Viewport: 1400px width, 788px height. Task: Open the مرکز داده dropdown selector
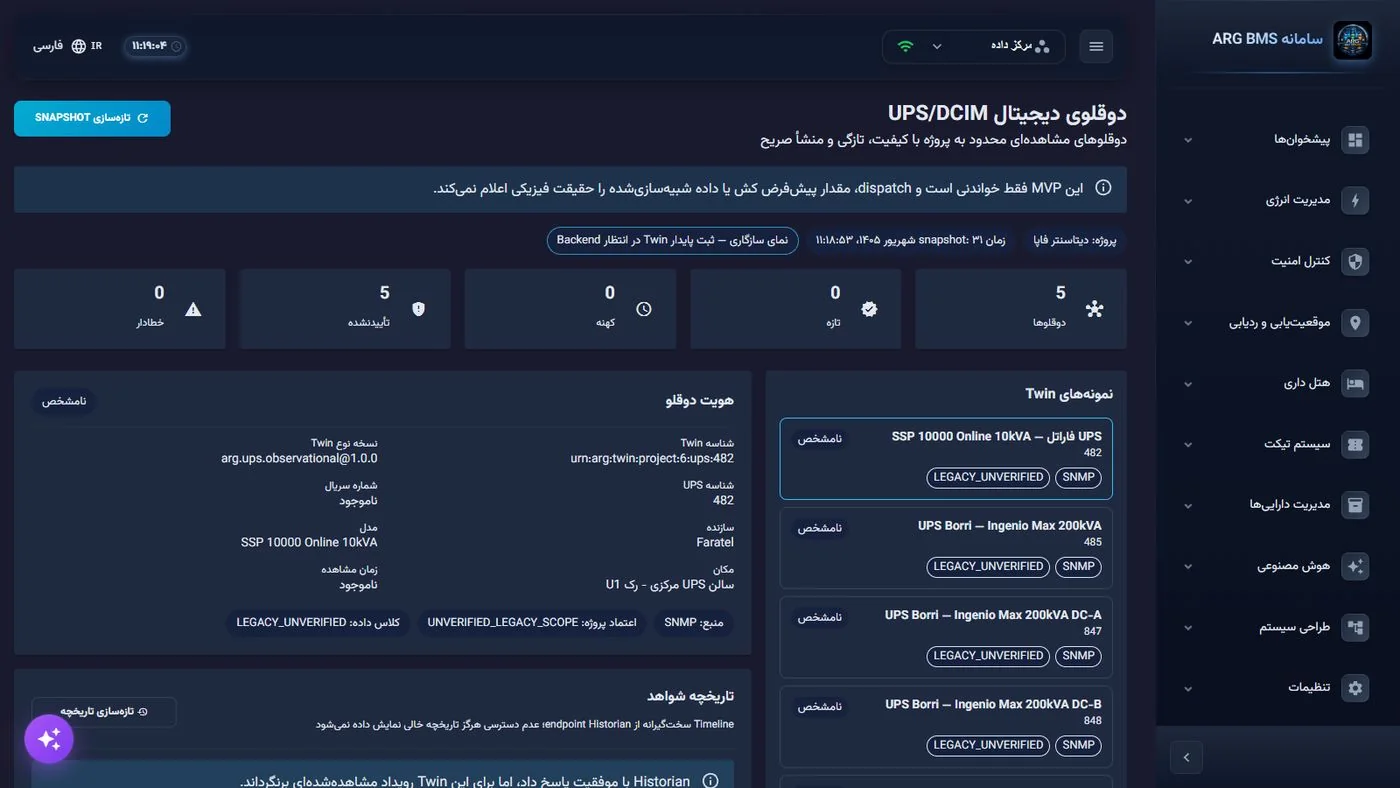click(974, 46)
